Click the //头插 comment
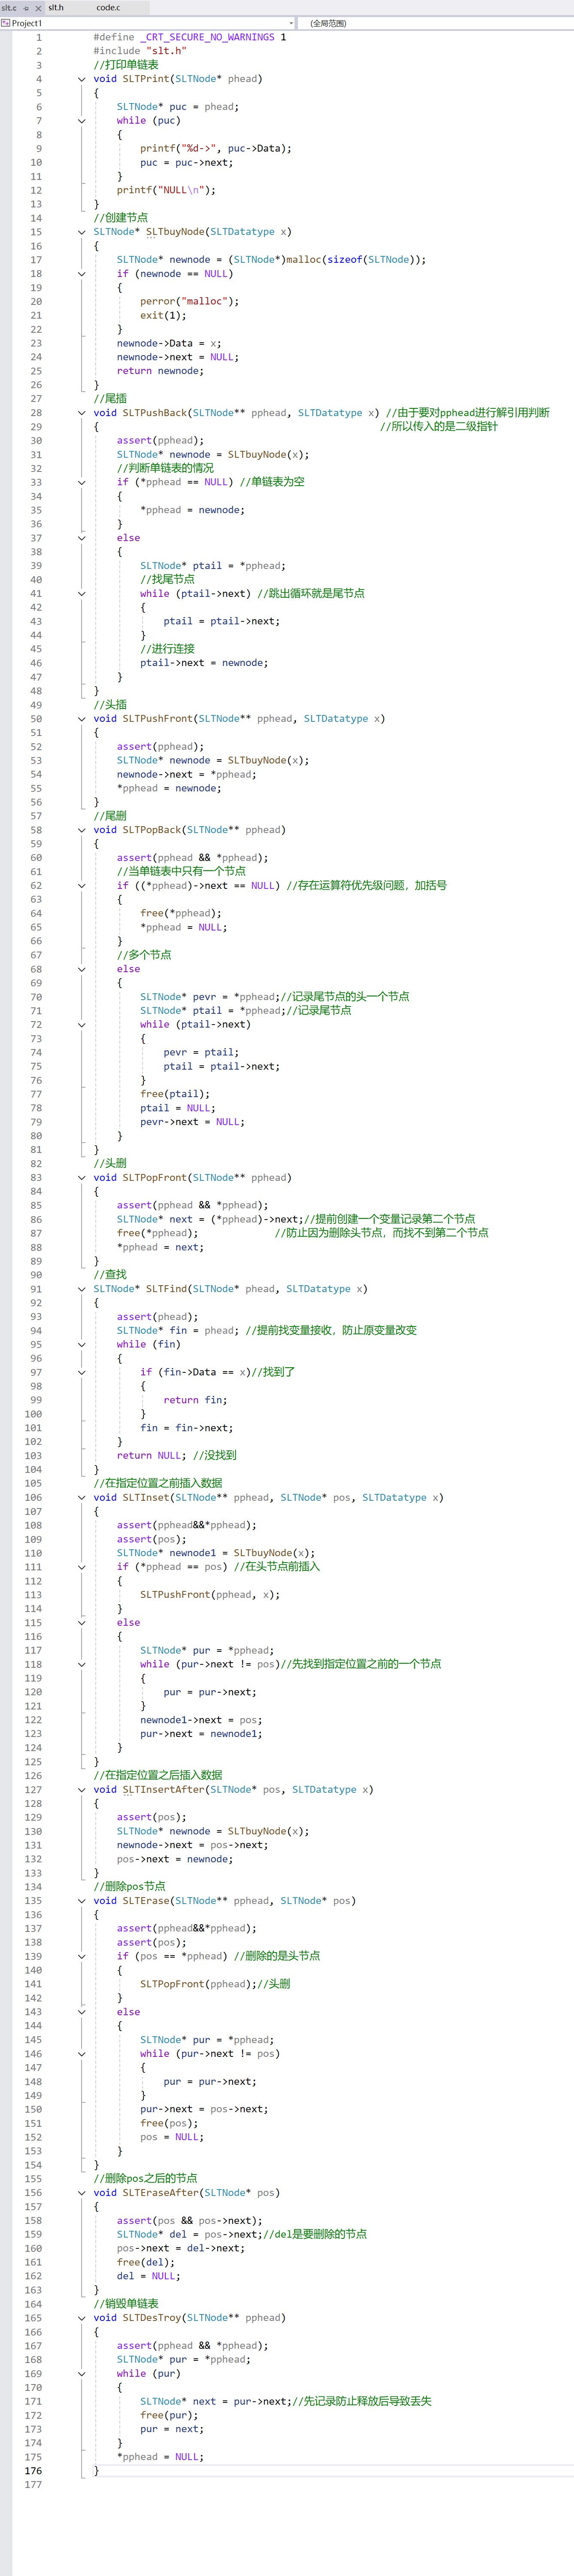The image size is (574, 2576). [110, 705]
